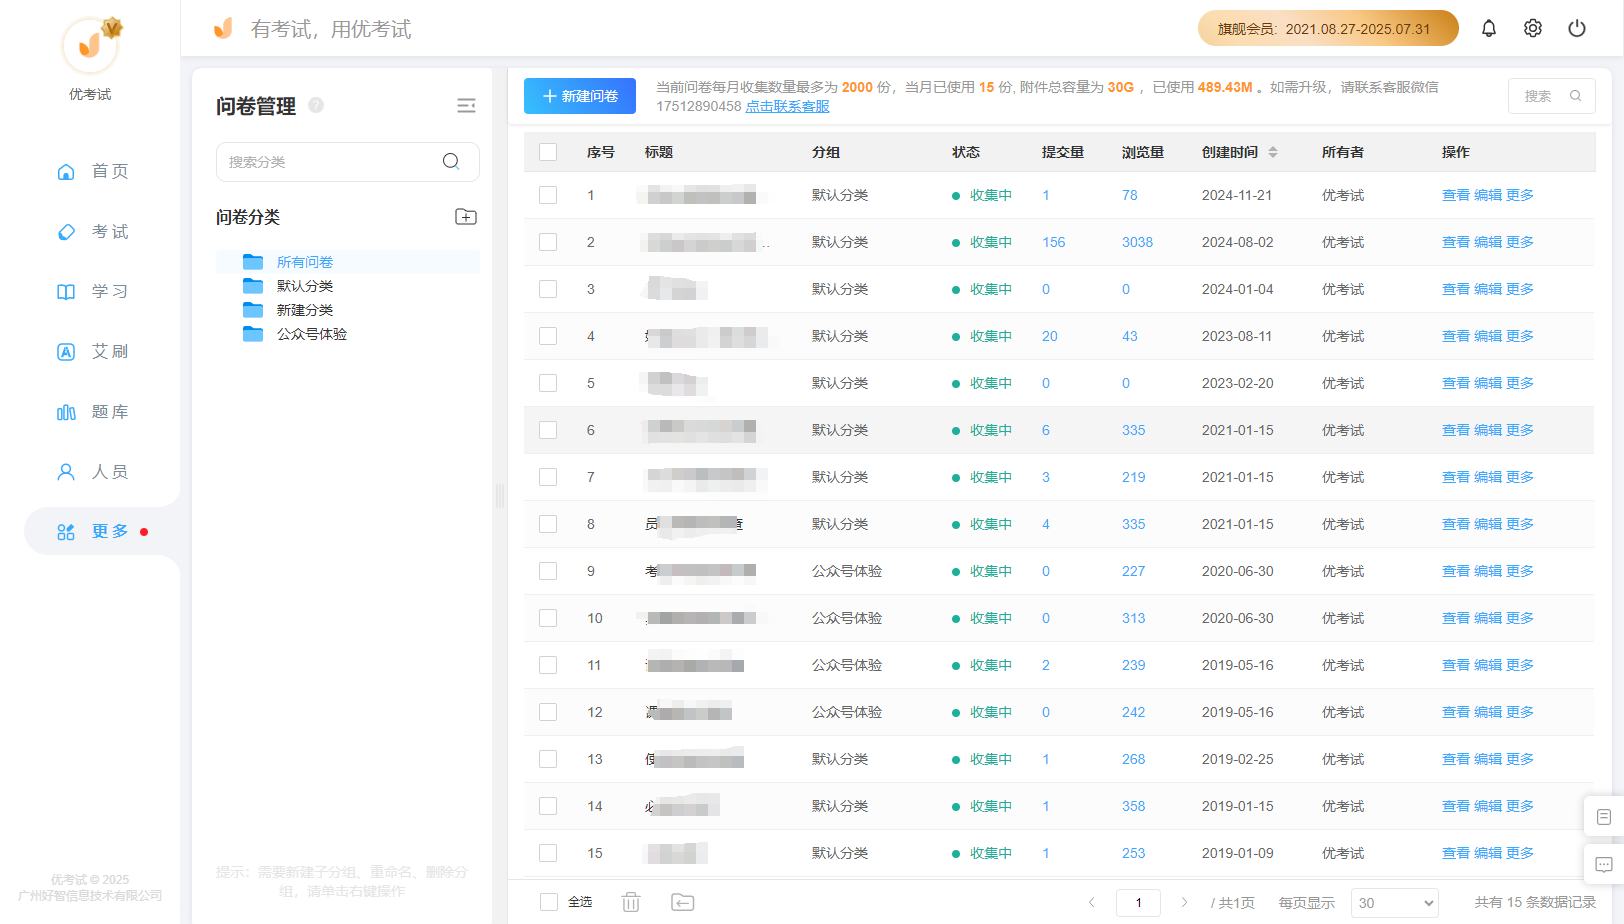Tick the 全选 checkbox in the footer
Screen dimensions: 1624x924
(x=549, y=902)
